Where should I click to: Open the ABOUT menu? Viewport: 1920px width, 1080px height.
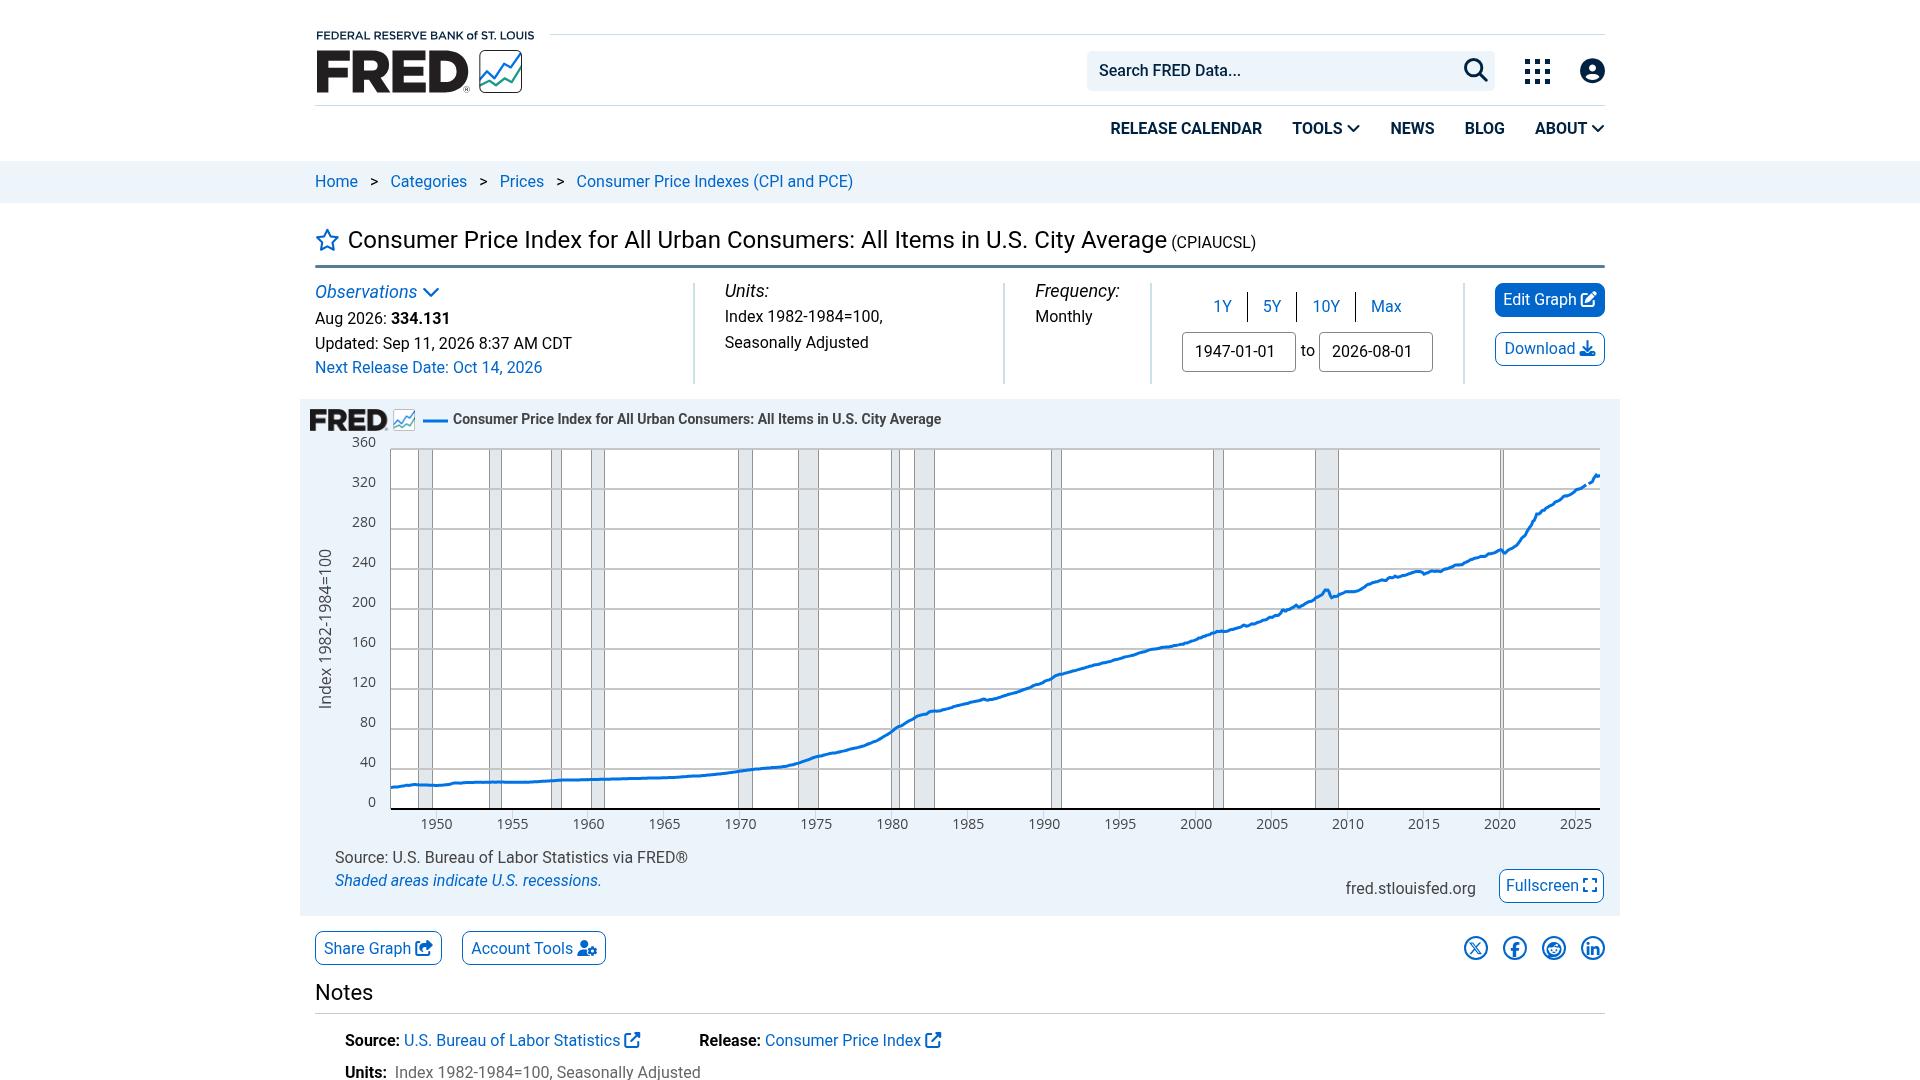1569,128
